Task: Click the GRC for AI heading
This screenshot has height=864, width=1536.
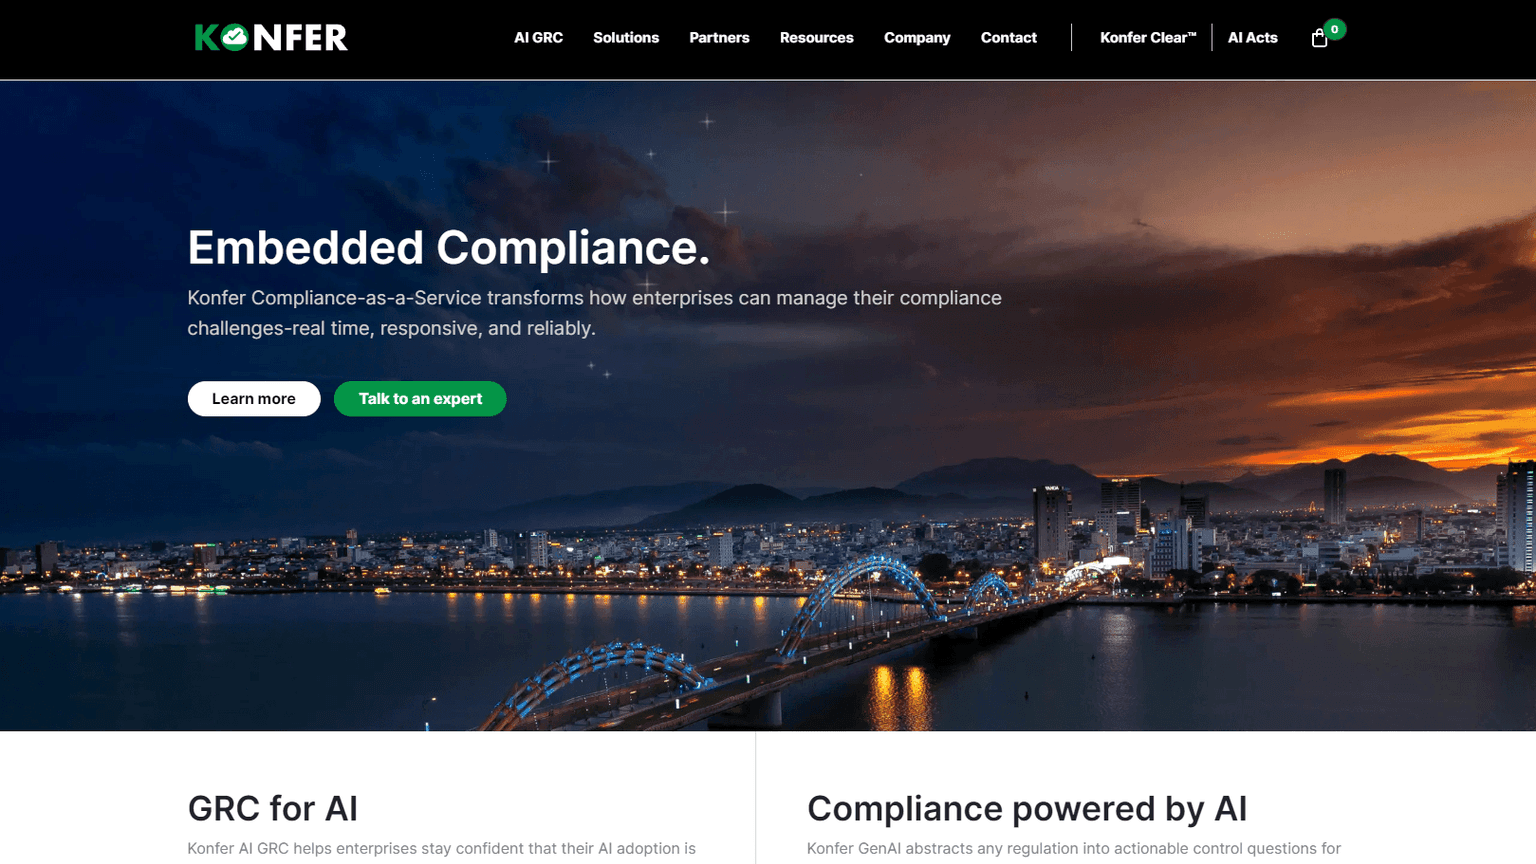Action: tap(272, 808)
